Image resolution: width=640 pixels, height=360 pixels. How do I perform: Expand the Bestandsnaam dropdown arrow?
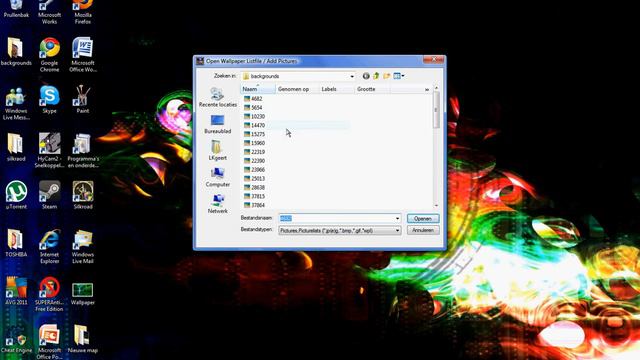point(397,218)
